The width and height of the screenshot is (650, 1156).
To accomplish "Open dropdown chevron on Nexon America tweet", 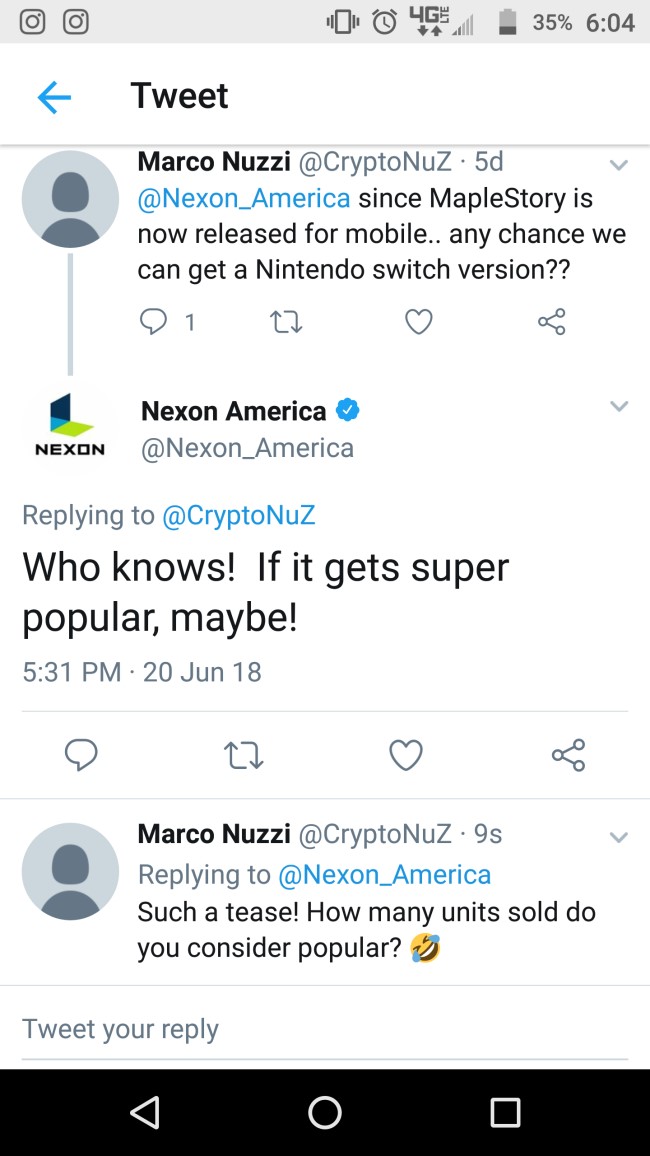I will [x=619, y=405].
